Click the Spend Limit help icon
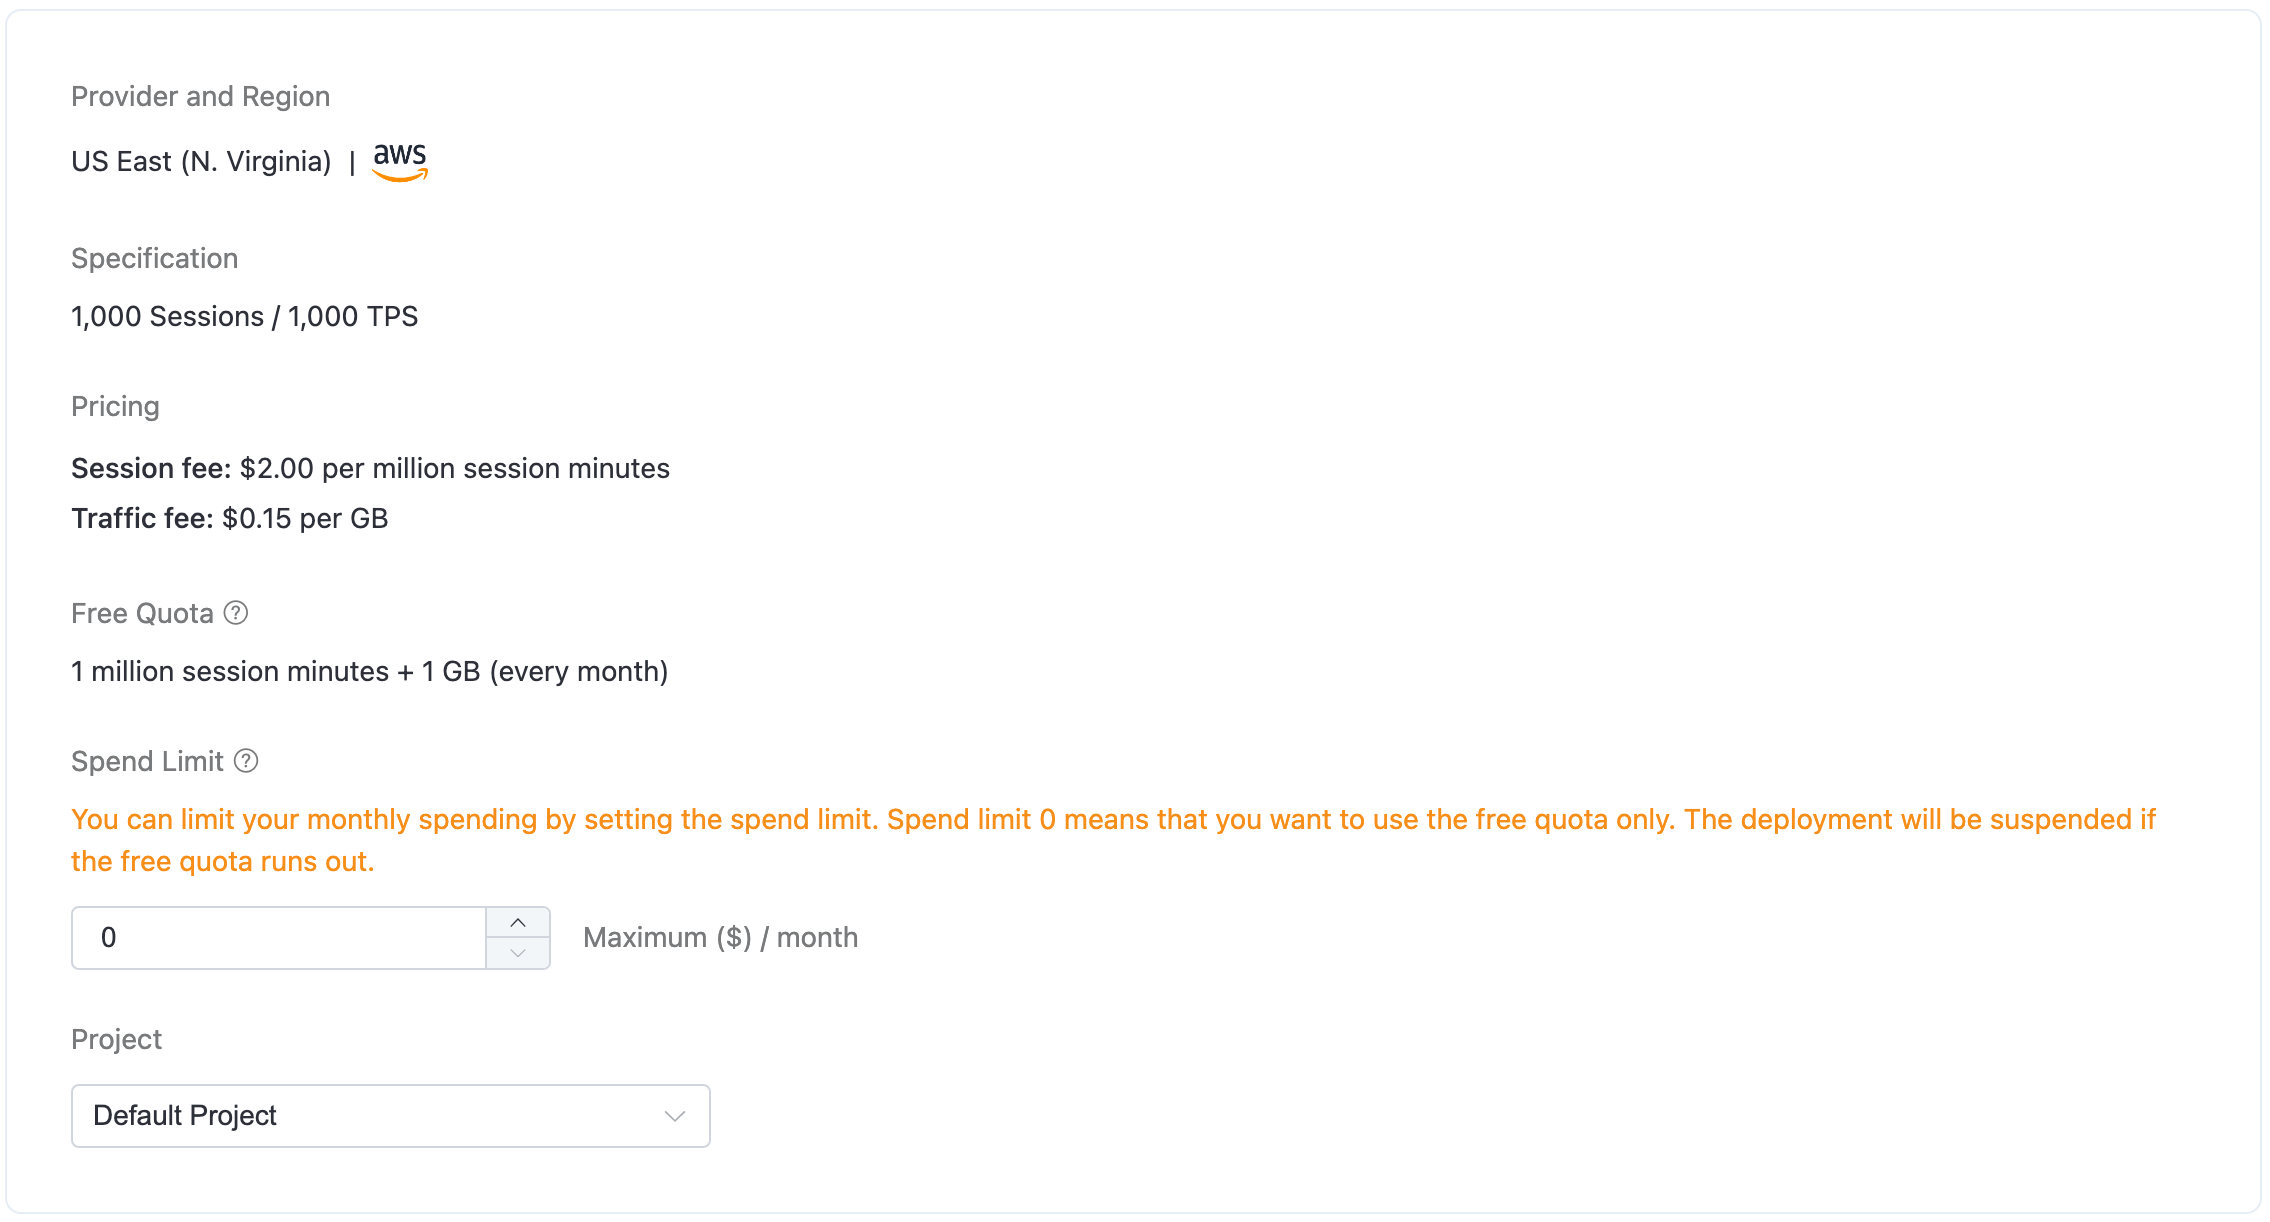2270x1222 pixels. point(246,761)
